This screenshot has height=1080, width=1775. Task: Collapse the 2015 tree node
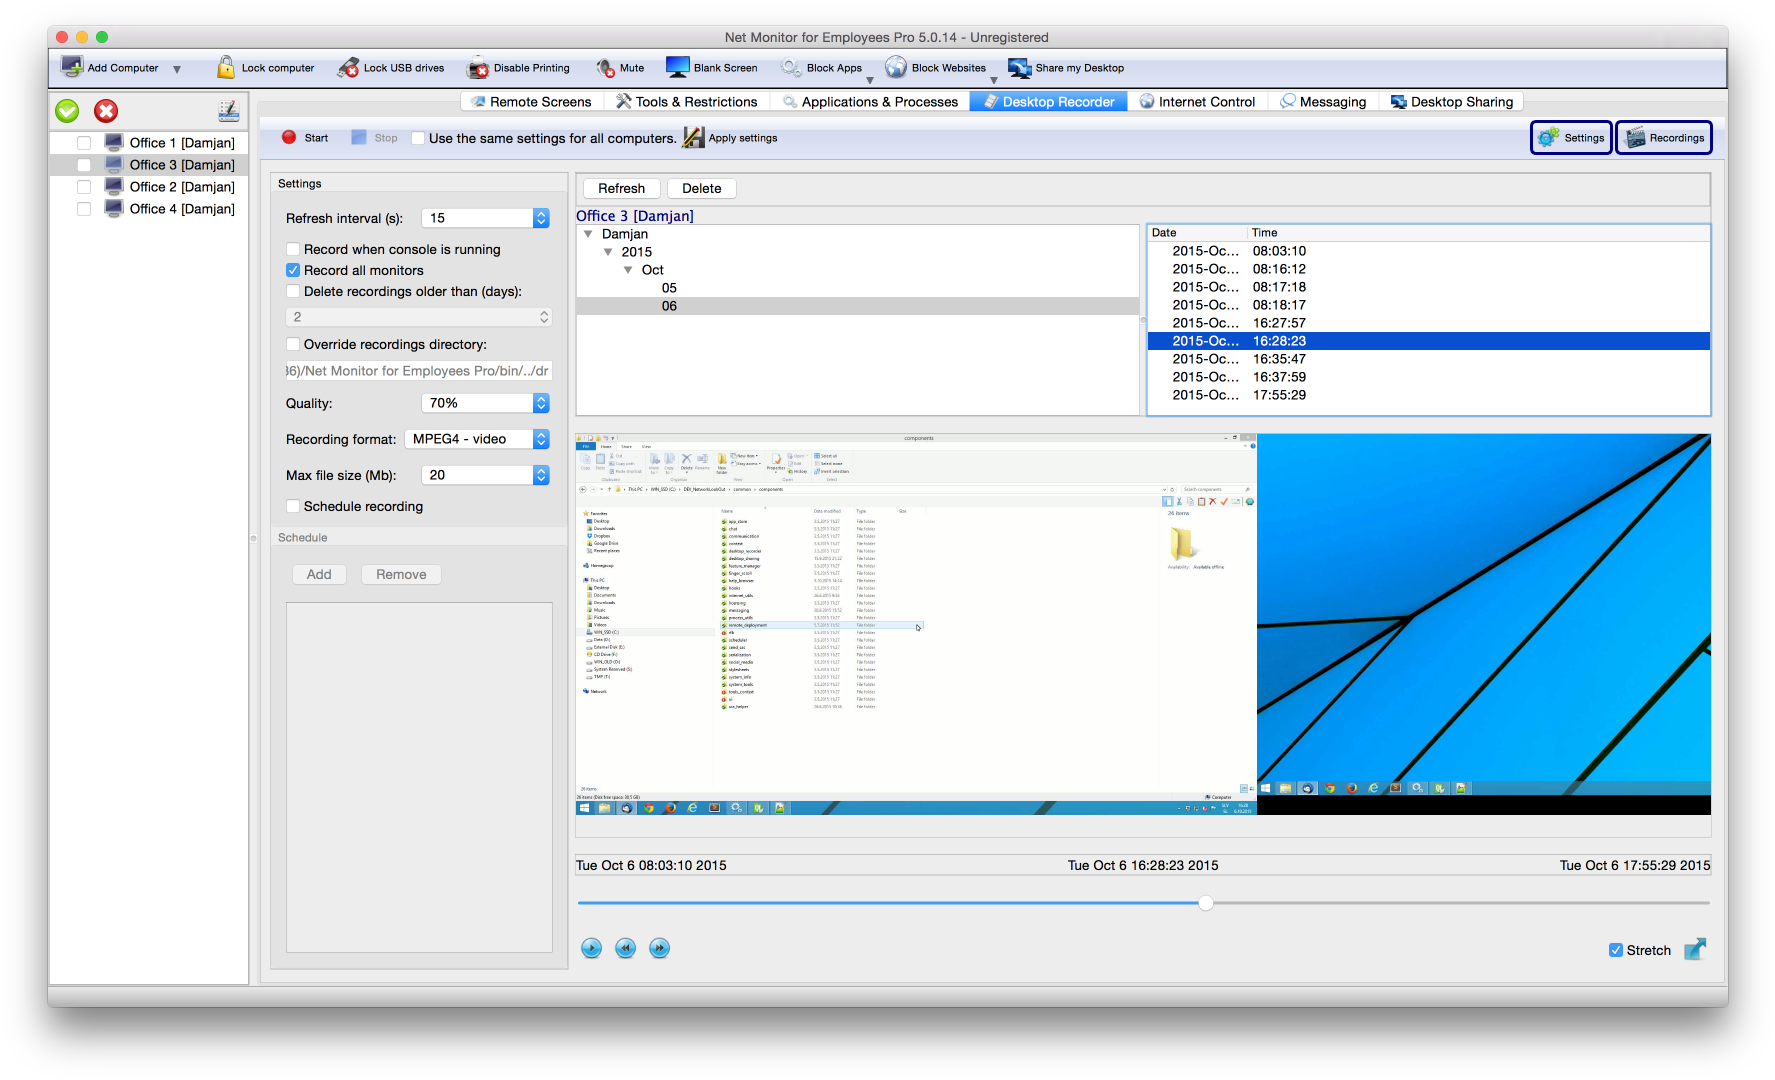[x=608, y=252]
